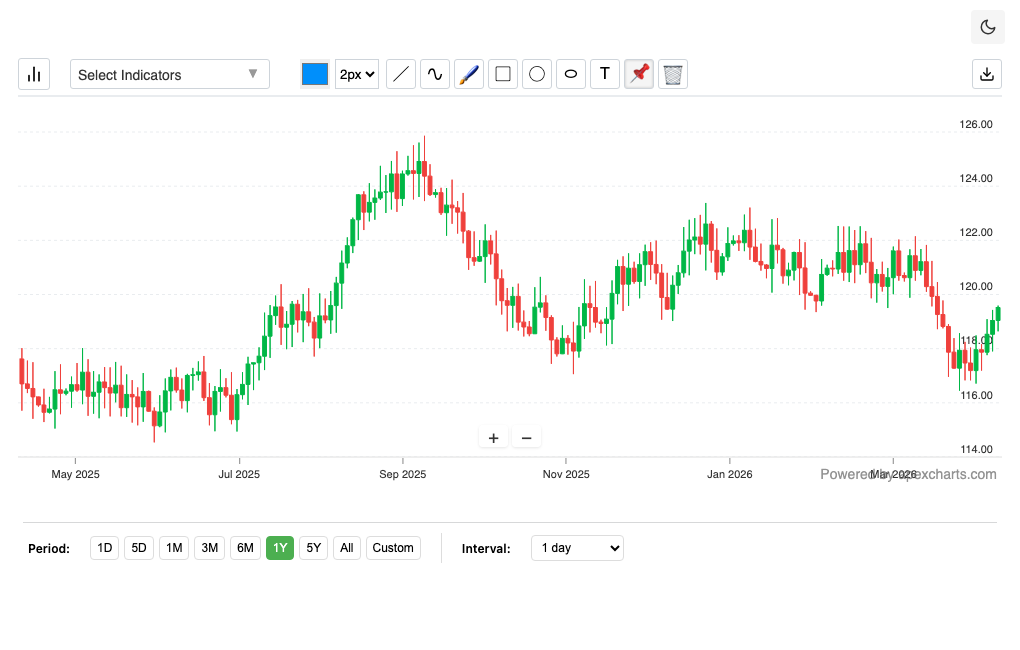This screenshot has width=1020, height=650.
Task: Switch the period to 6M
Action: tap(245, 548)
